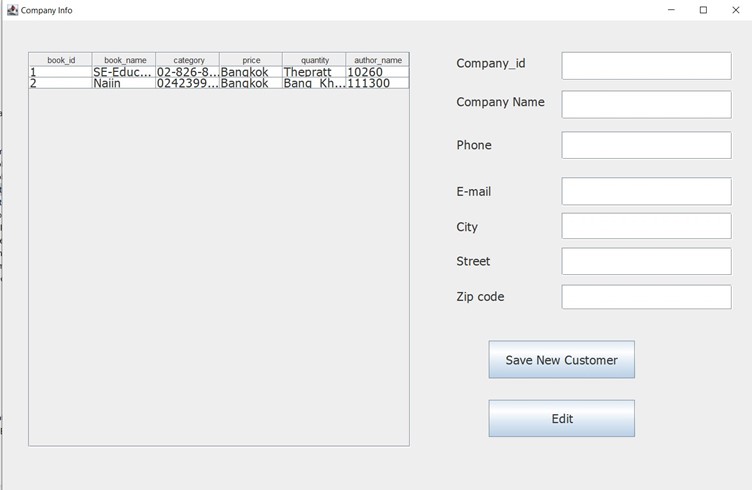This screenshot has width=752, height=490.
Task: Select the City input field
Action: [x=646, y=226]
